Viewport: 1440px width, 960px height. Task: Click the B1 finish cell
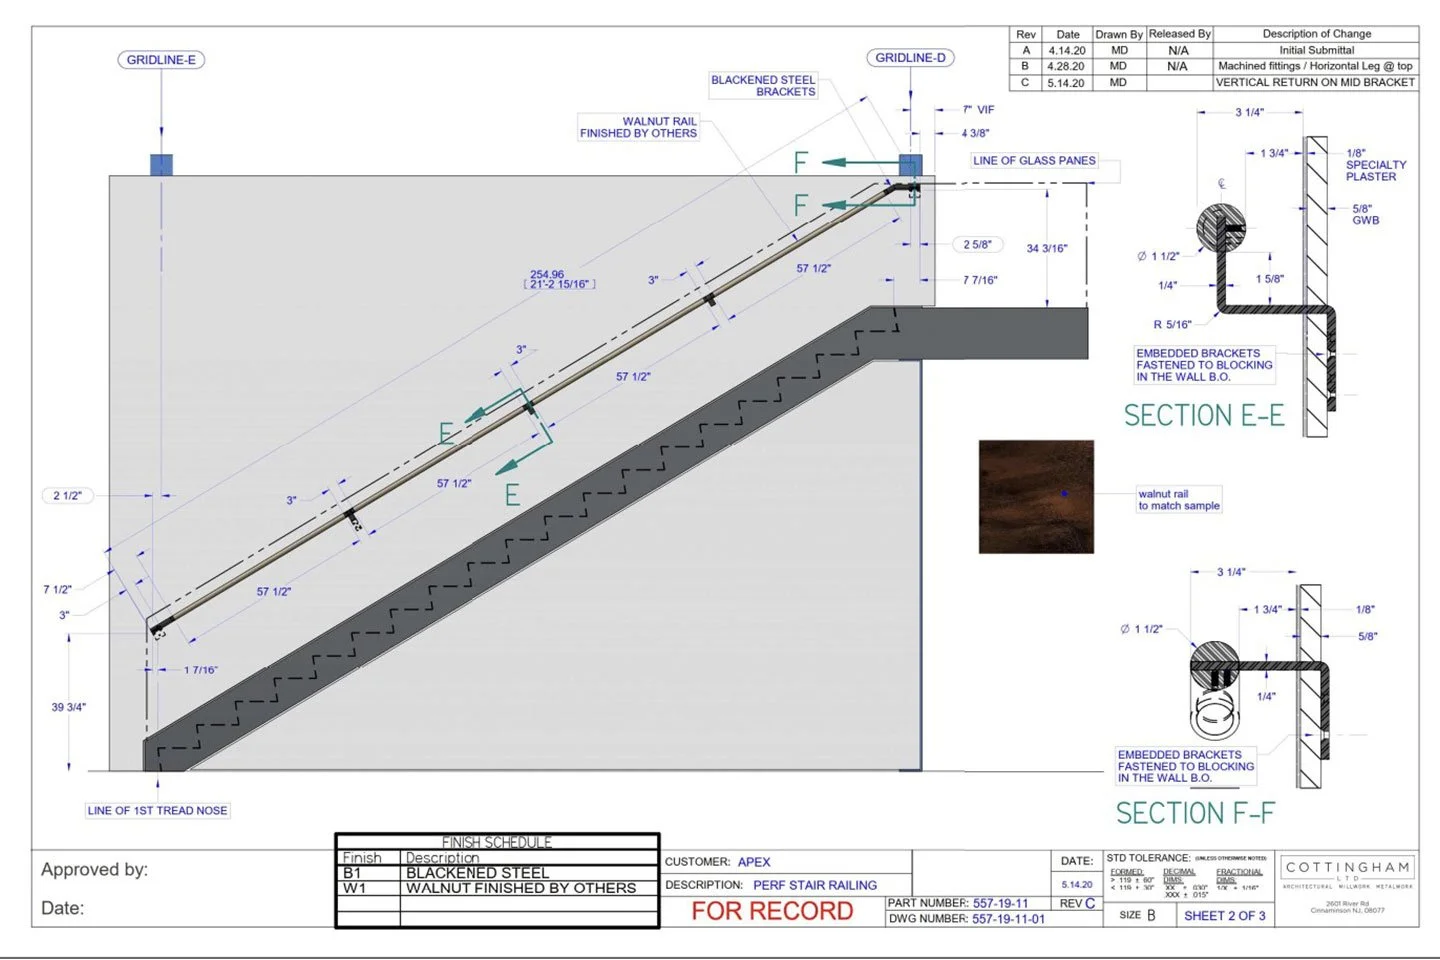(368, 873)
